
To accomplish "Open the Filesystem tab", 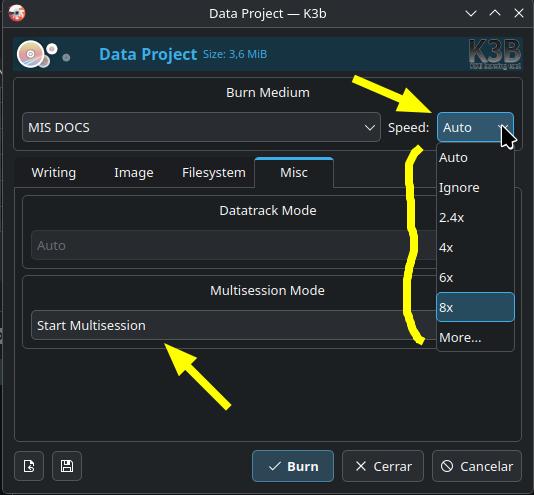I will (214, 172).
